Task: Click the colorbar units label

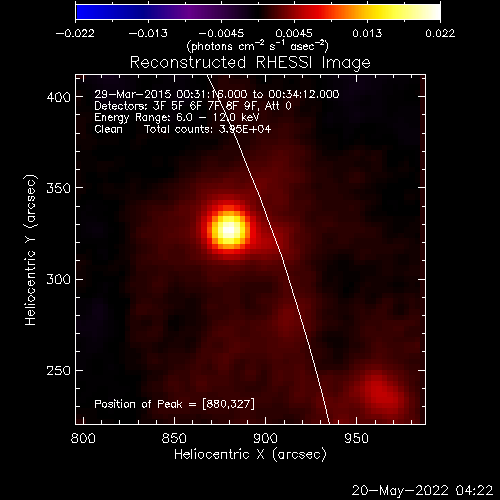Action: [x=258, y=46]
